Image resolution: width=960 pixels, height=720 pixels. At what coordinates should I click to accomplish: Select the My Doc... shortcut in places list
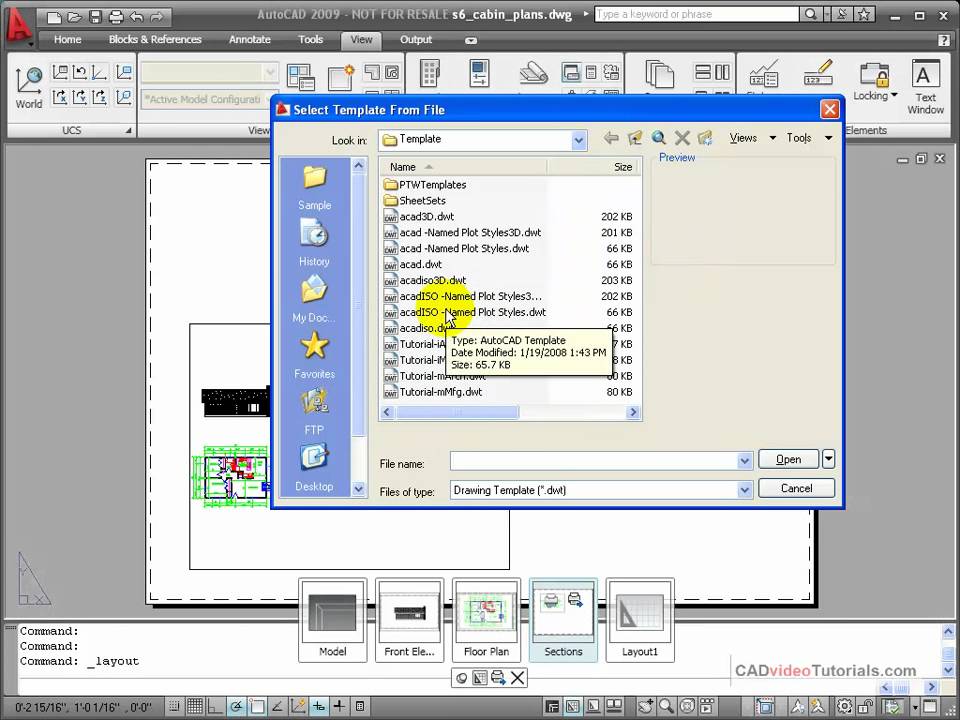click(x=313, y=300)
